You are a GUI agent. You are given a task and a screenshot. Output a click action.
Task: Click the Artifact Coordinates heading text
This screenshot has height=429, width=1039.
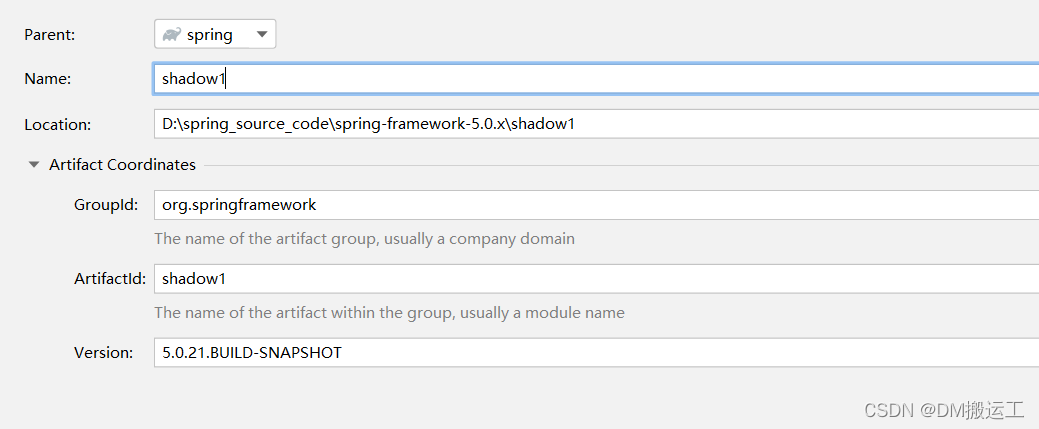pos(123,164)
